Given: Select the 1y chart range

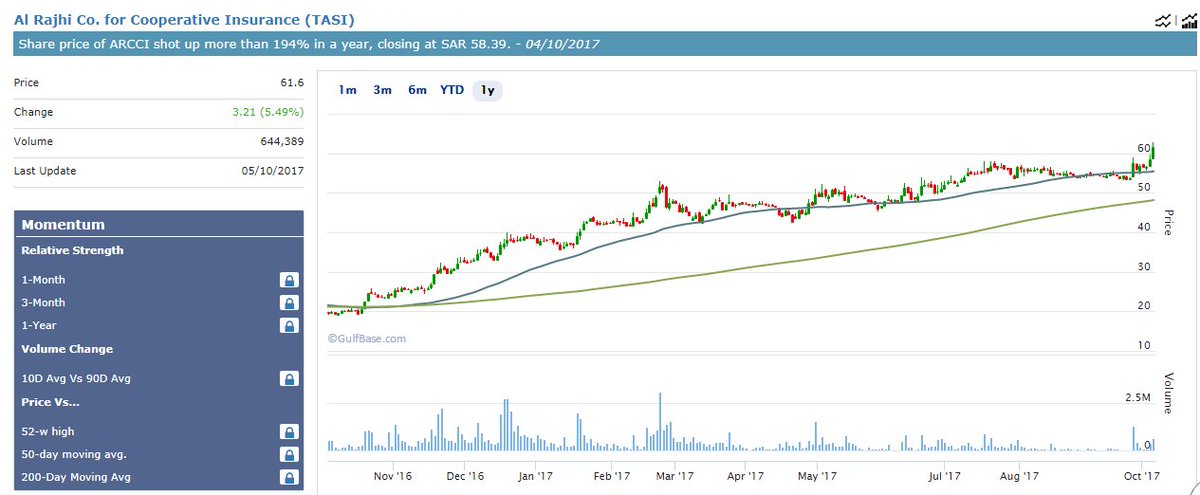Looking at the screenshot, I should 487,90.
